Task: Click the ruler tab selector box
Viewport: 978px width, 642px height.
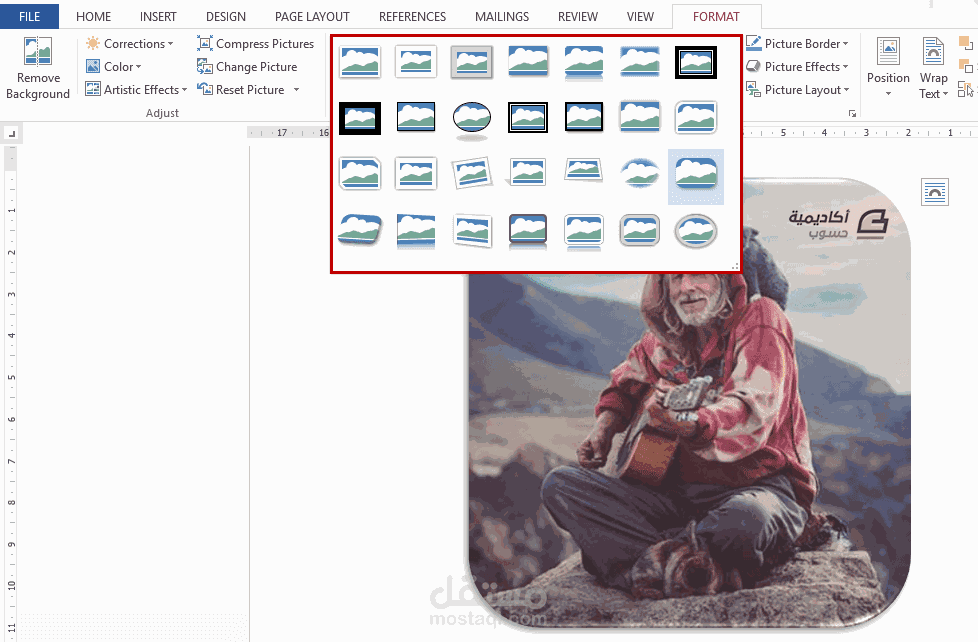Action: (12, 134)
